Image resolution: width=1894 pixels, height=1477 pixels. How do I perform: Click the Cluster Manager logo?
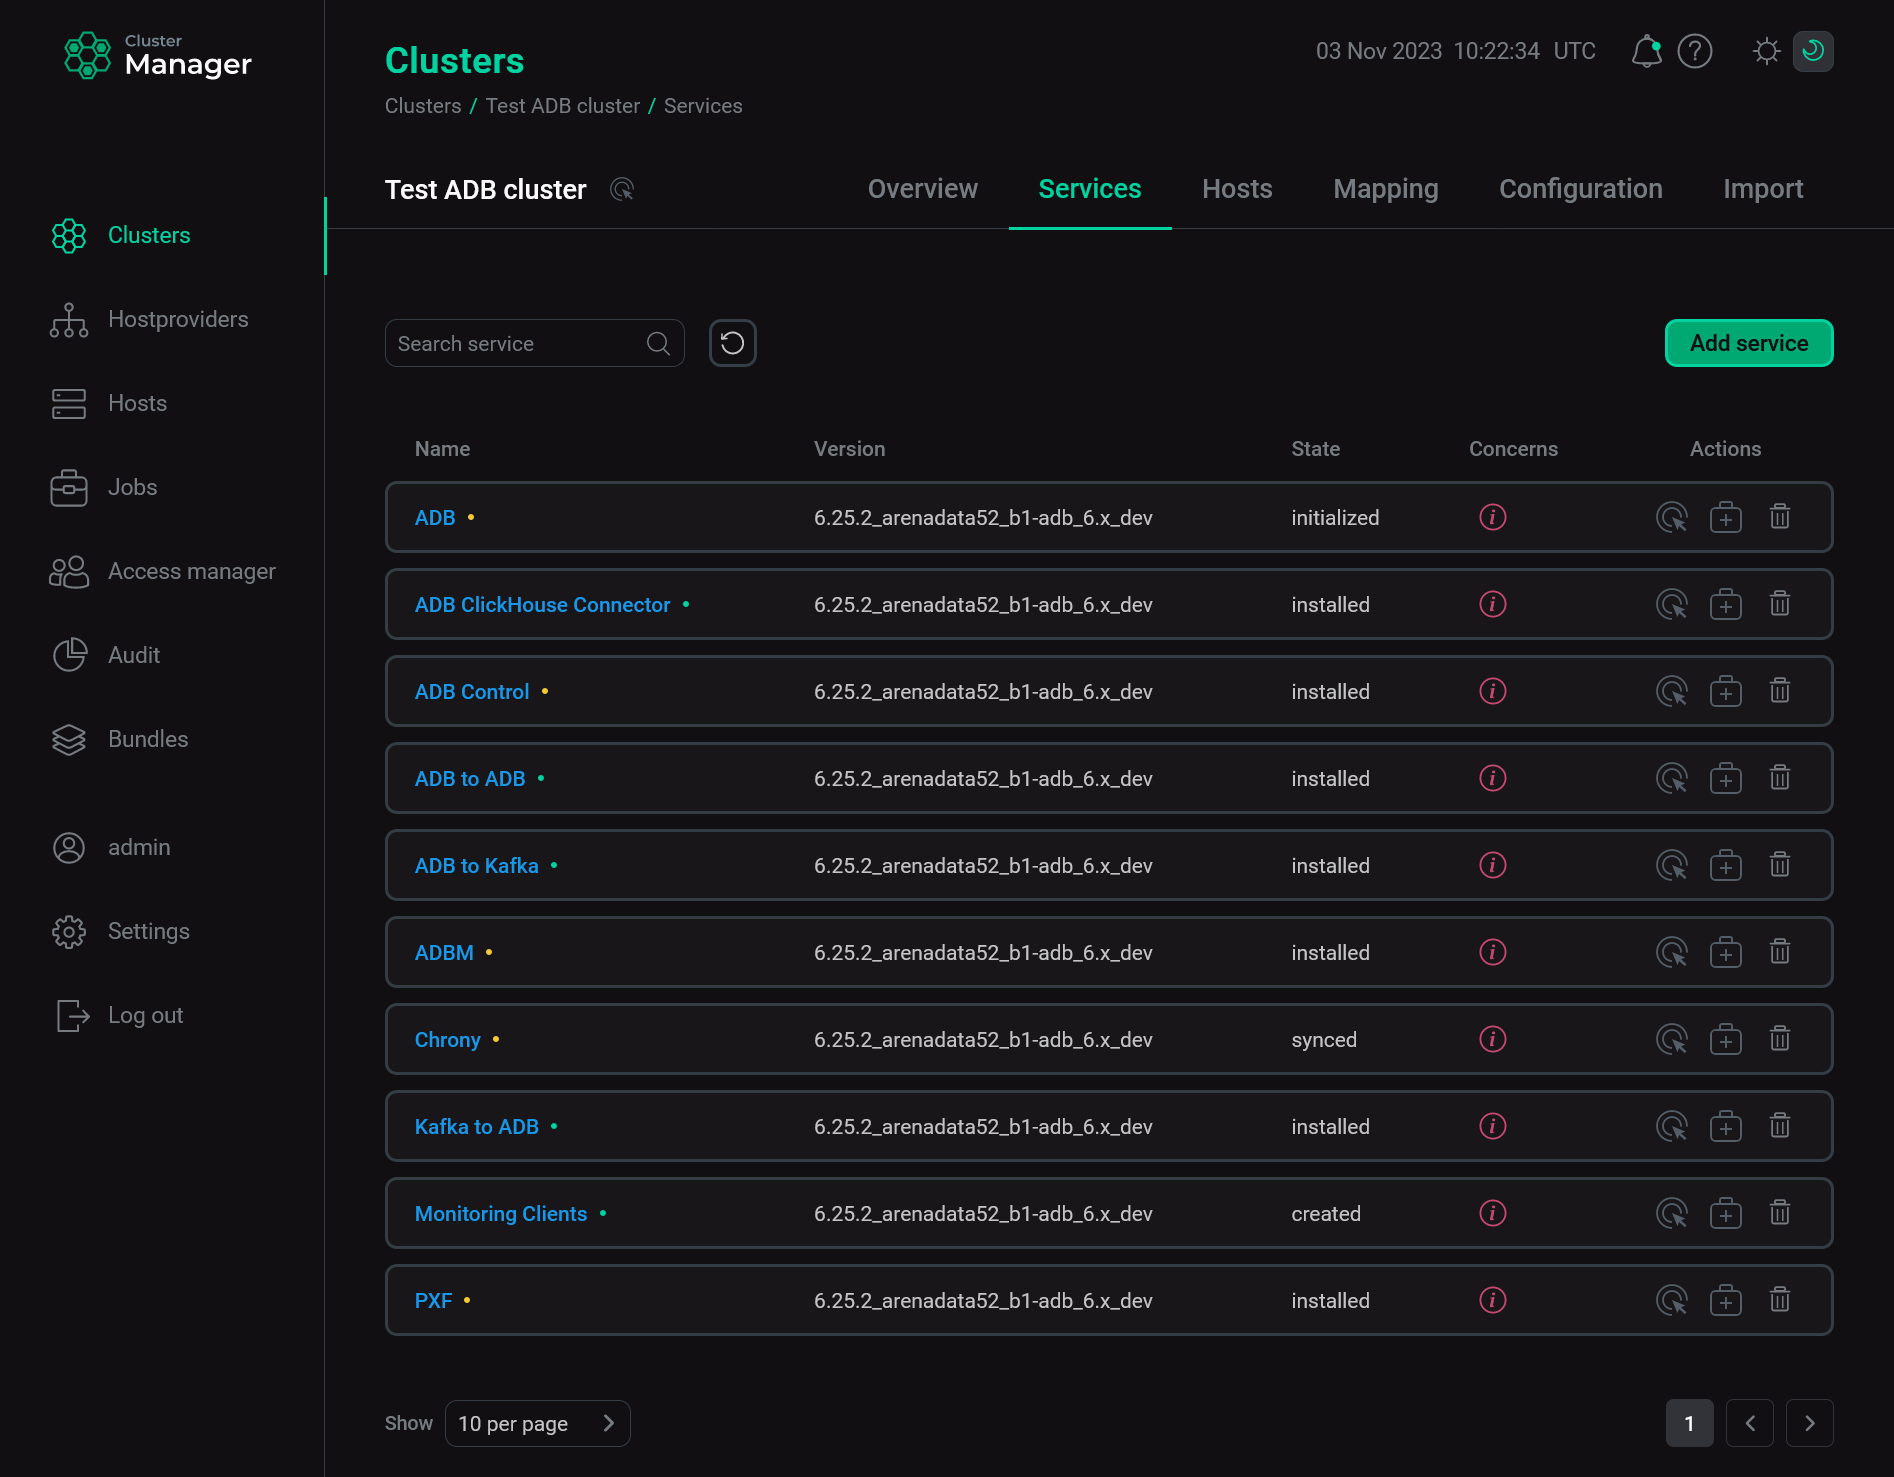(x=158, y=55)
